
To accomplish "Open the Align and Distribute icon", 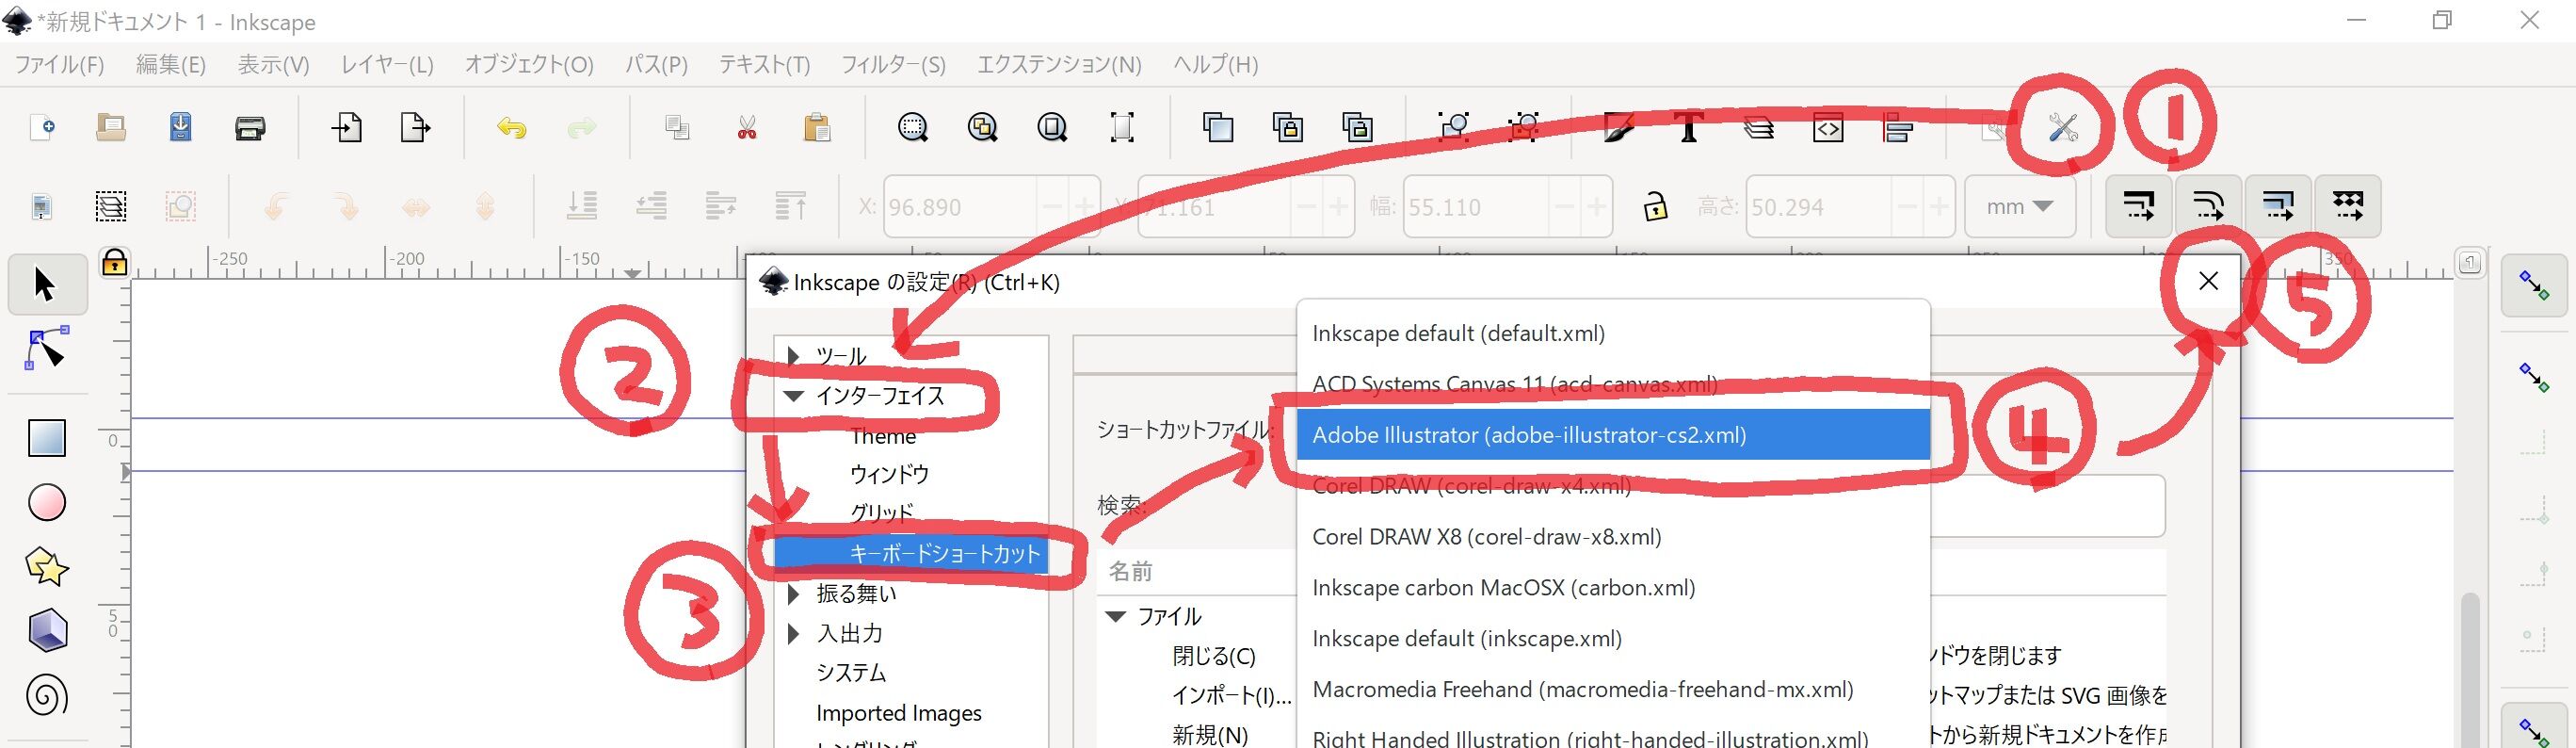I will click(x=1897, y=127).
